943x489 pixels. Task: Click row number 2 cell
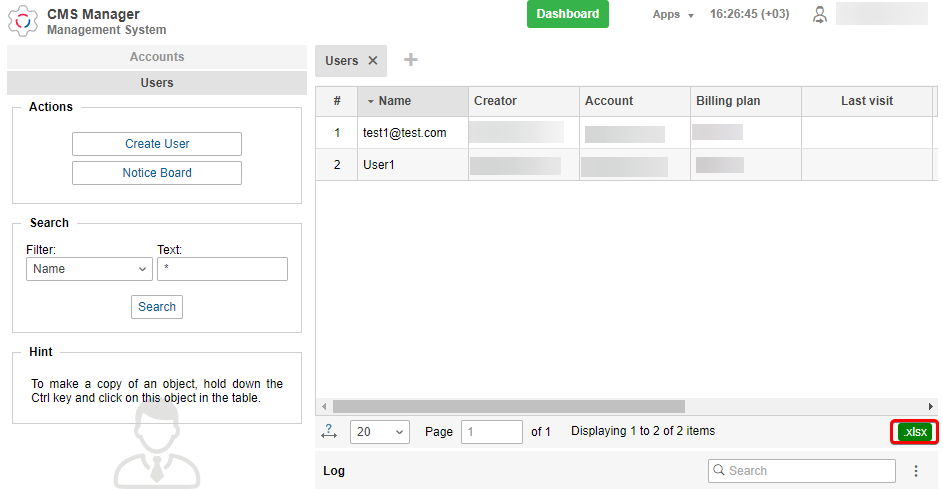tap(337, 165)
